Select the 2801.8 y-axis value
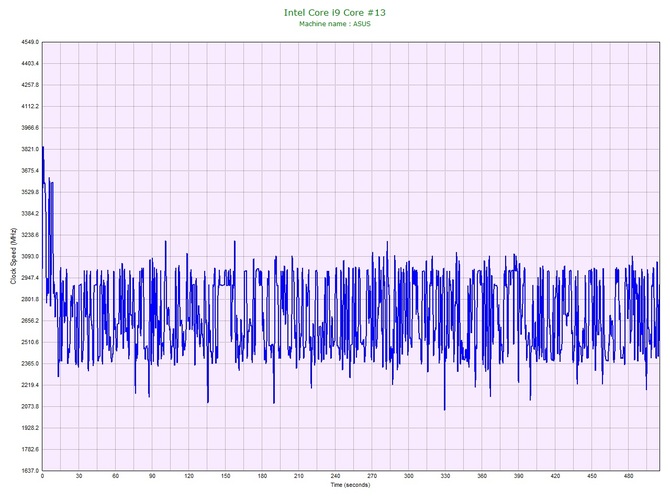Screen dimensions: 670x502 coord(30,299)
